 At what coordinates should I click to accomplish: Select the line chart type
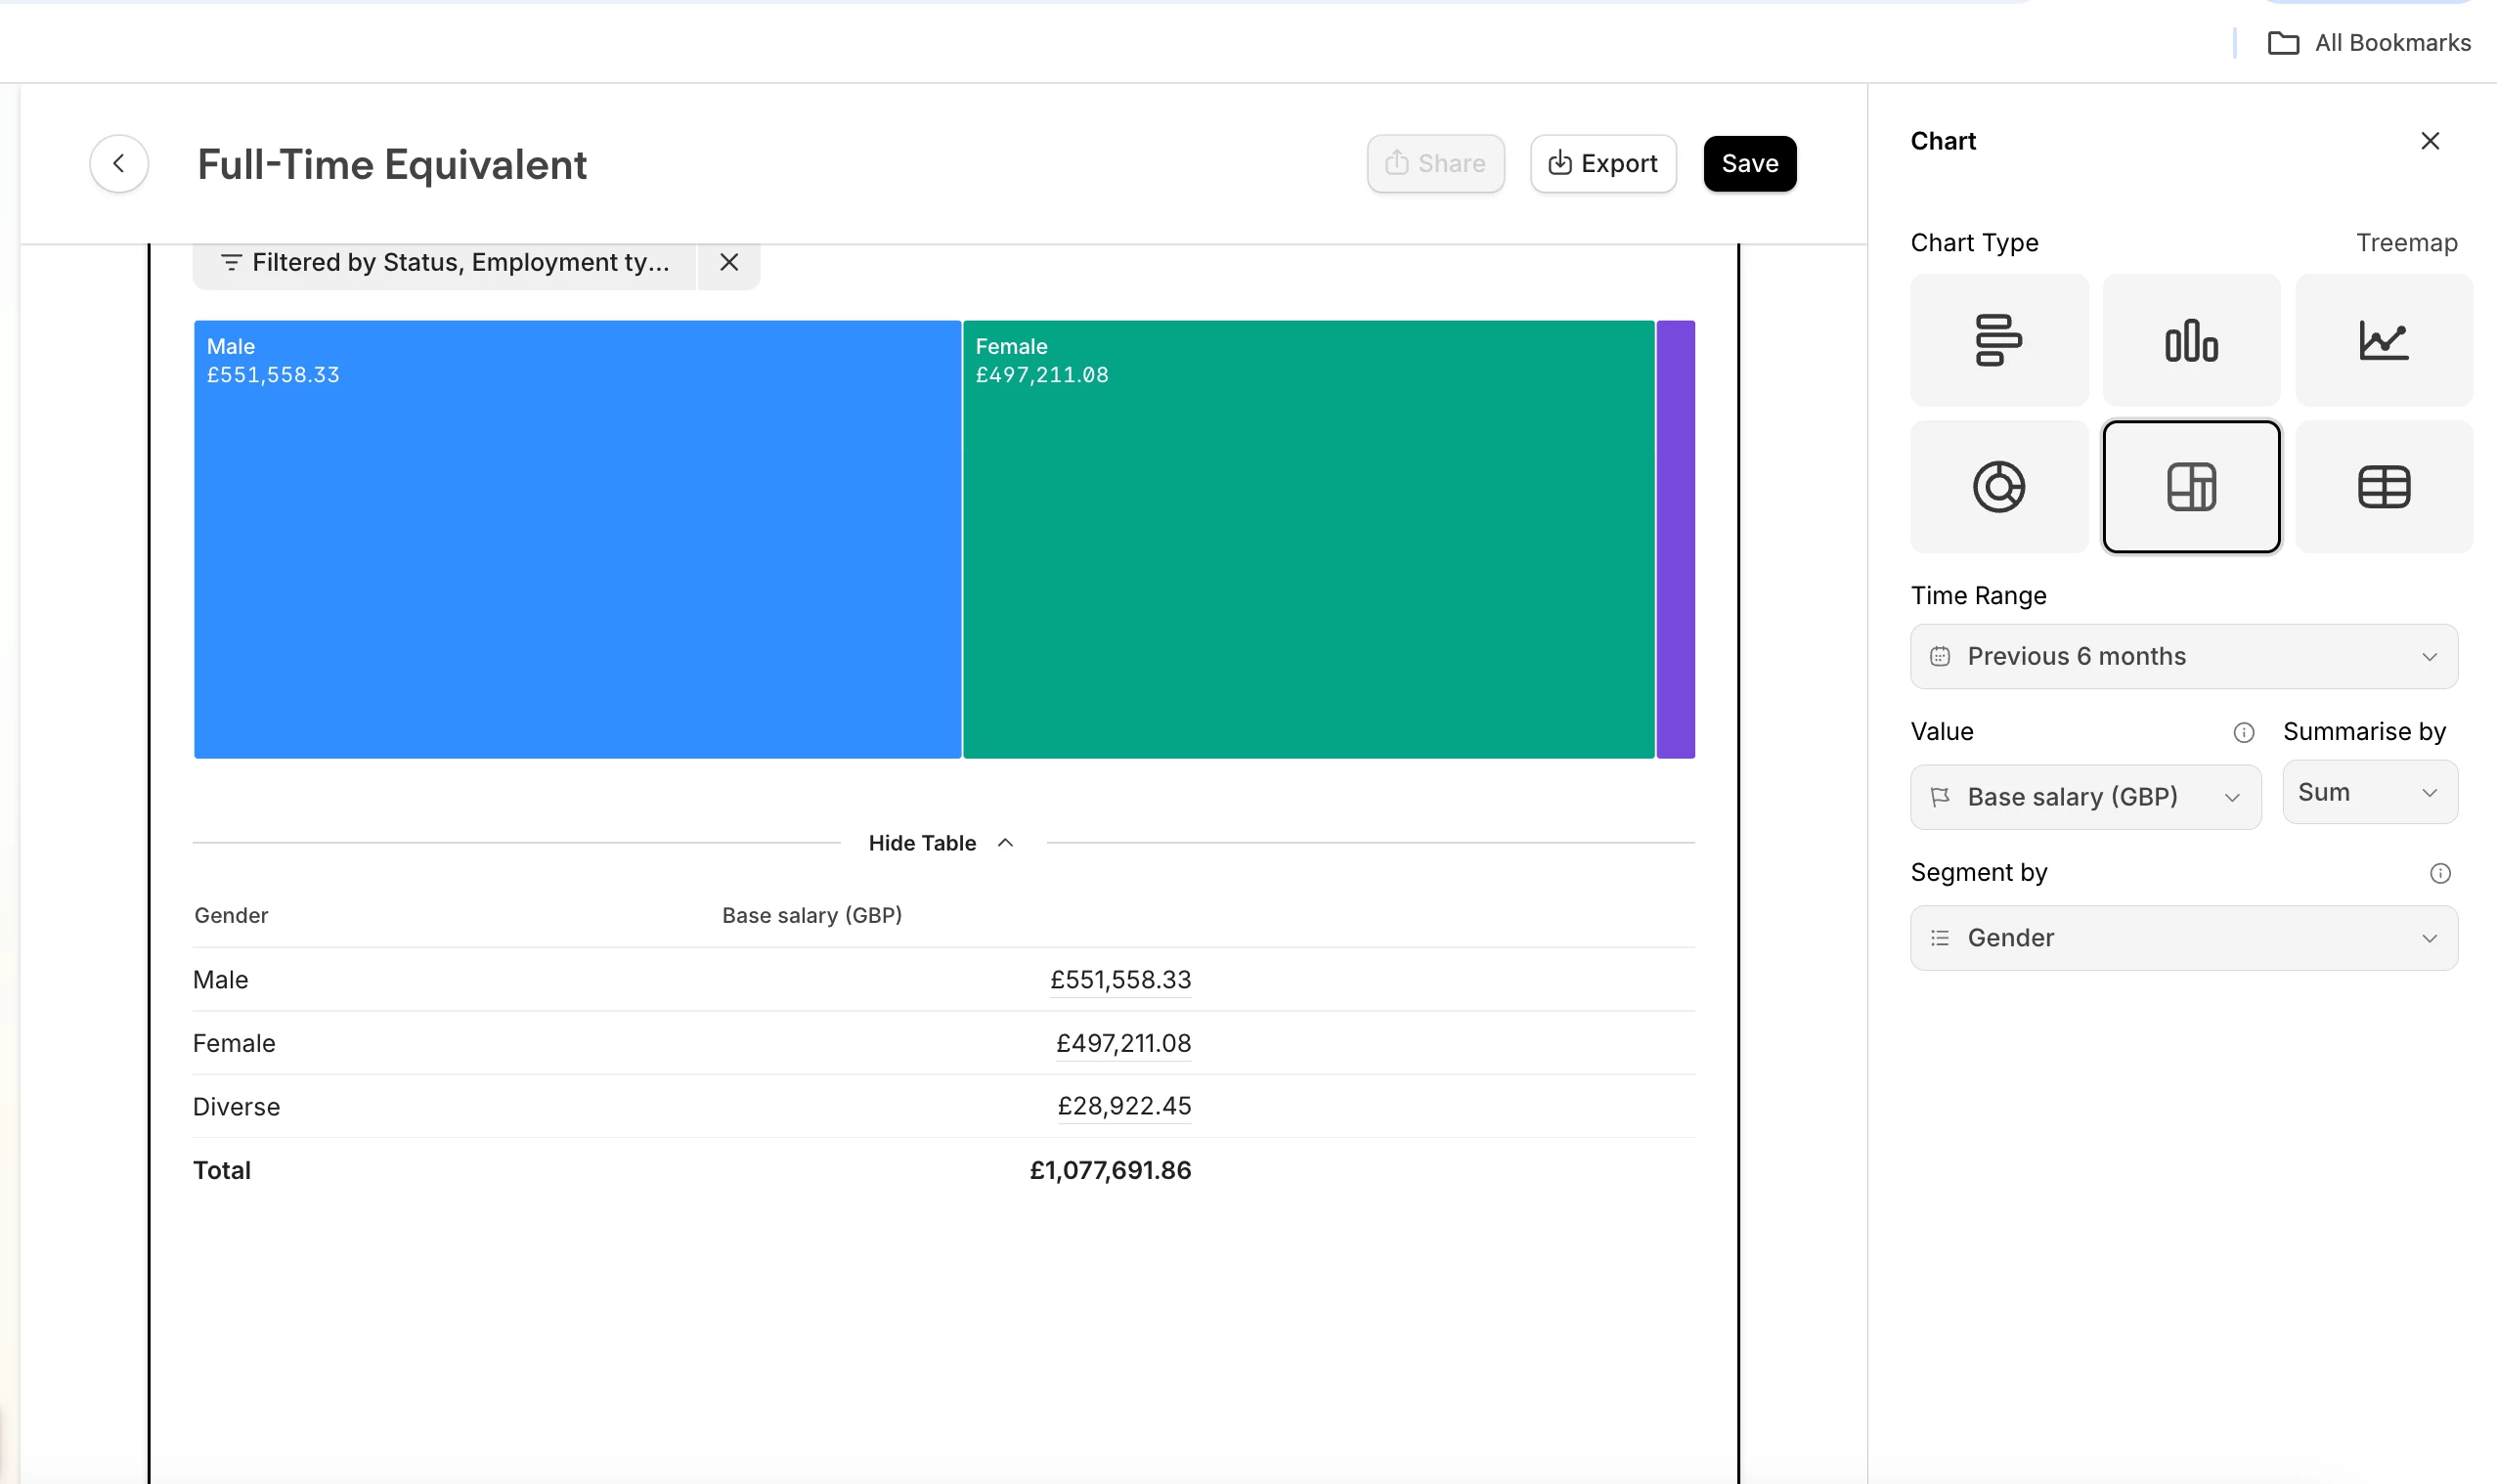tap(2382, 340)
